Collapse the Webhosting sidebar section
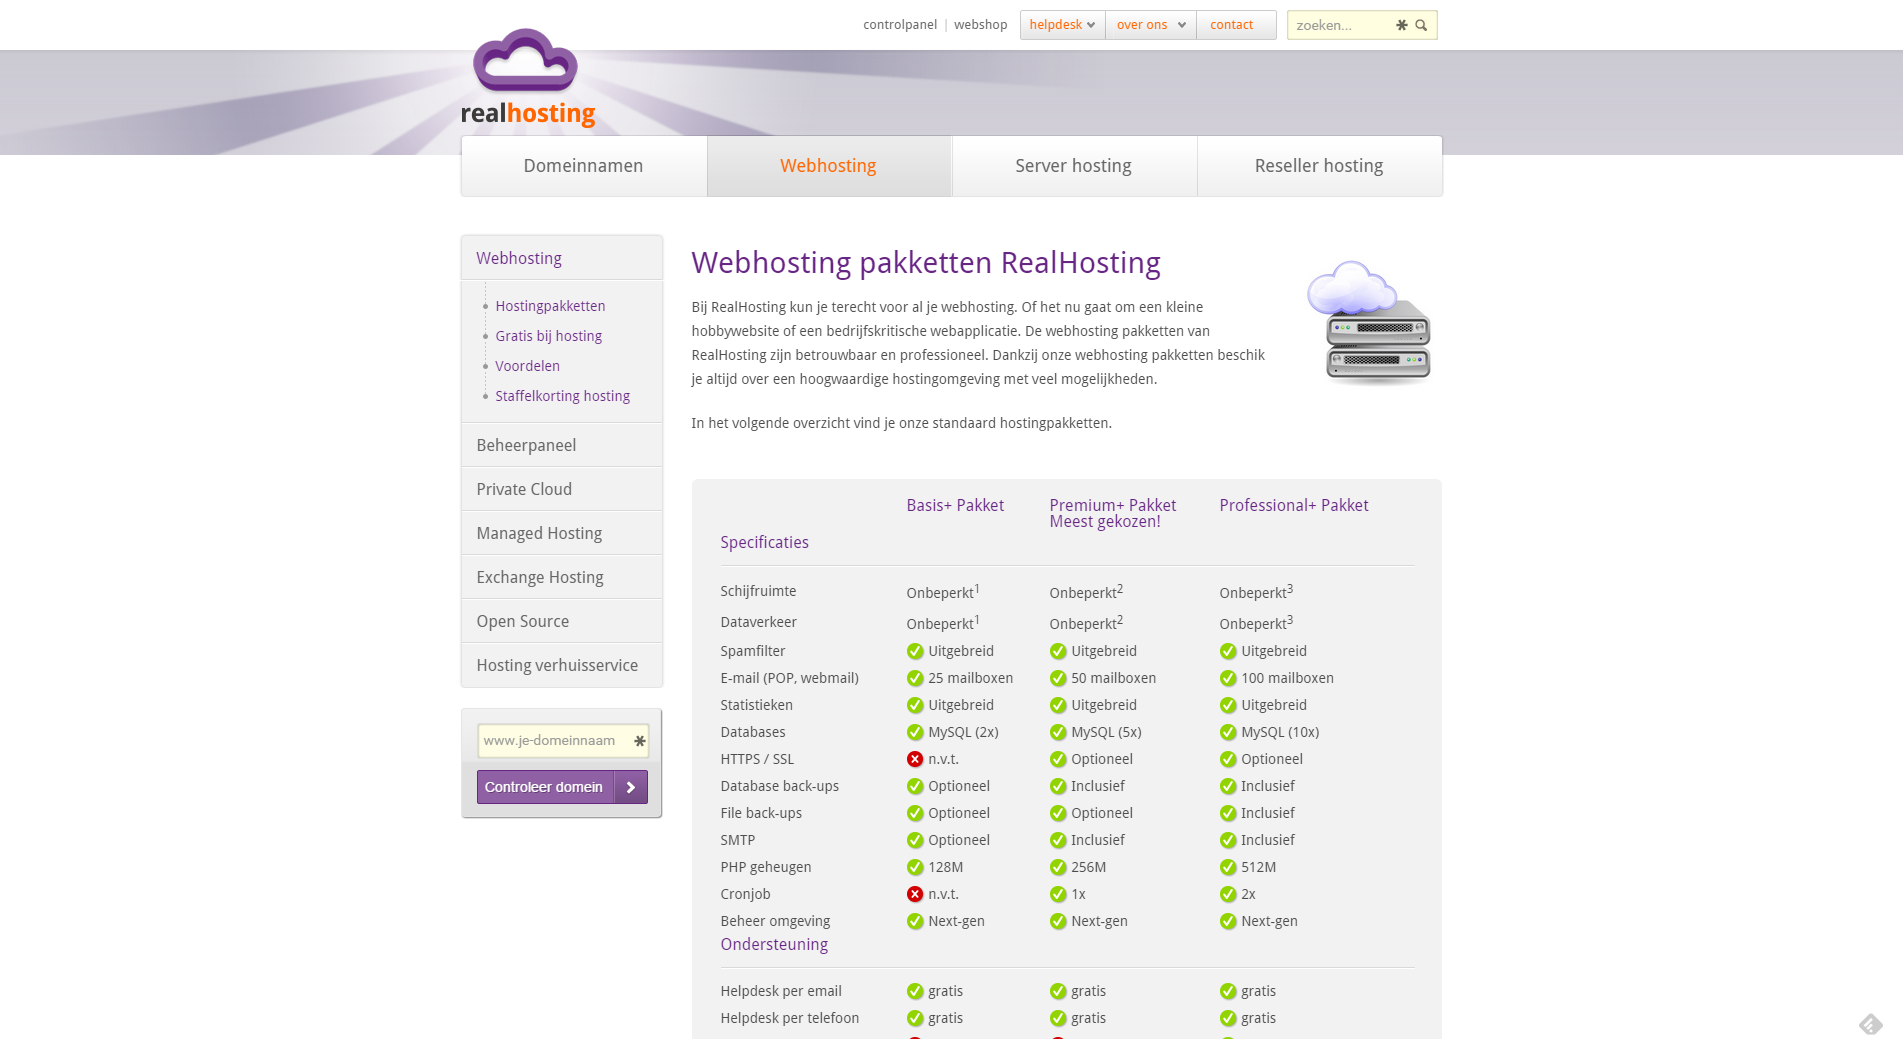Screen dimensions: 1903x1039 coord(519,258)
